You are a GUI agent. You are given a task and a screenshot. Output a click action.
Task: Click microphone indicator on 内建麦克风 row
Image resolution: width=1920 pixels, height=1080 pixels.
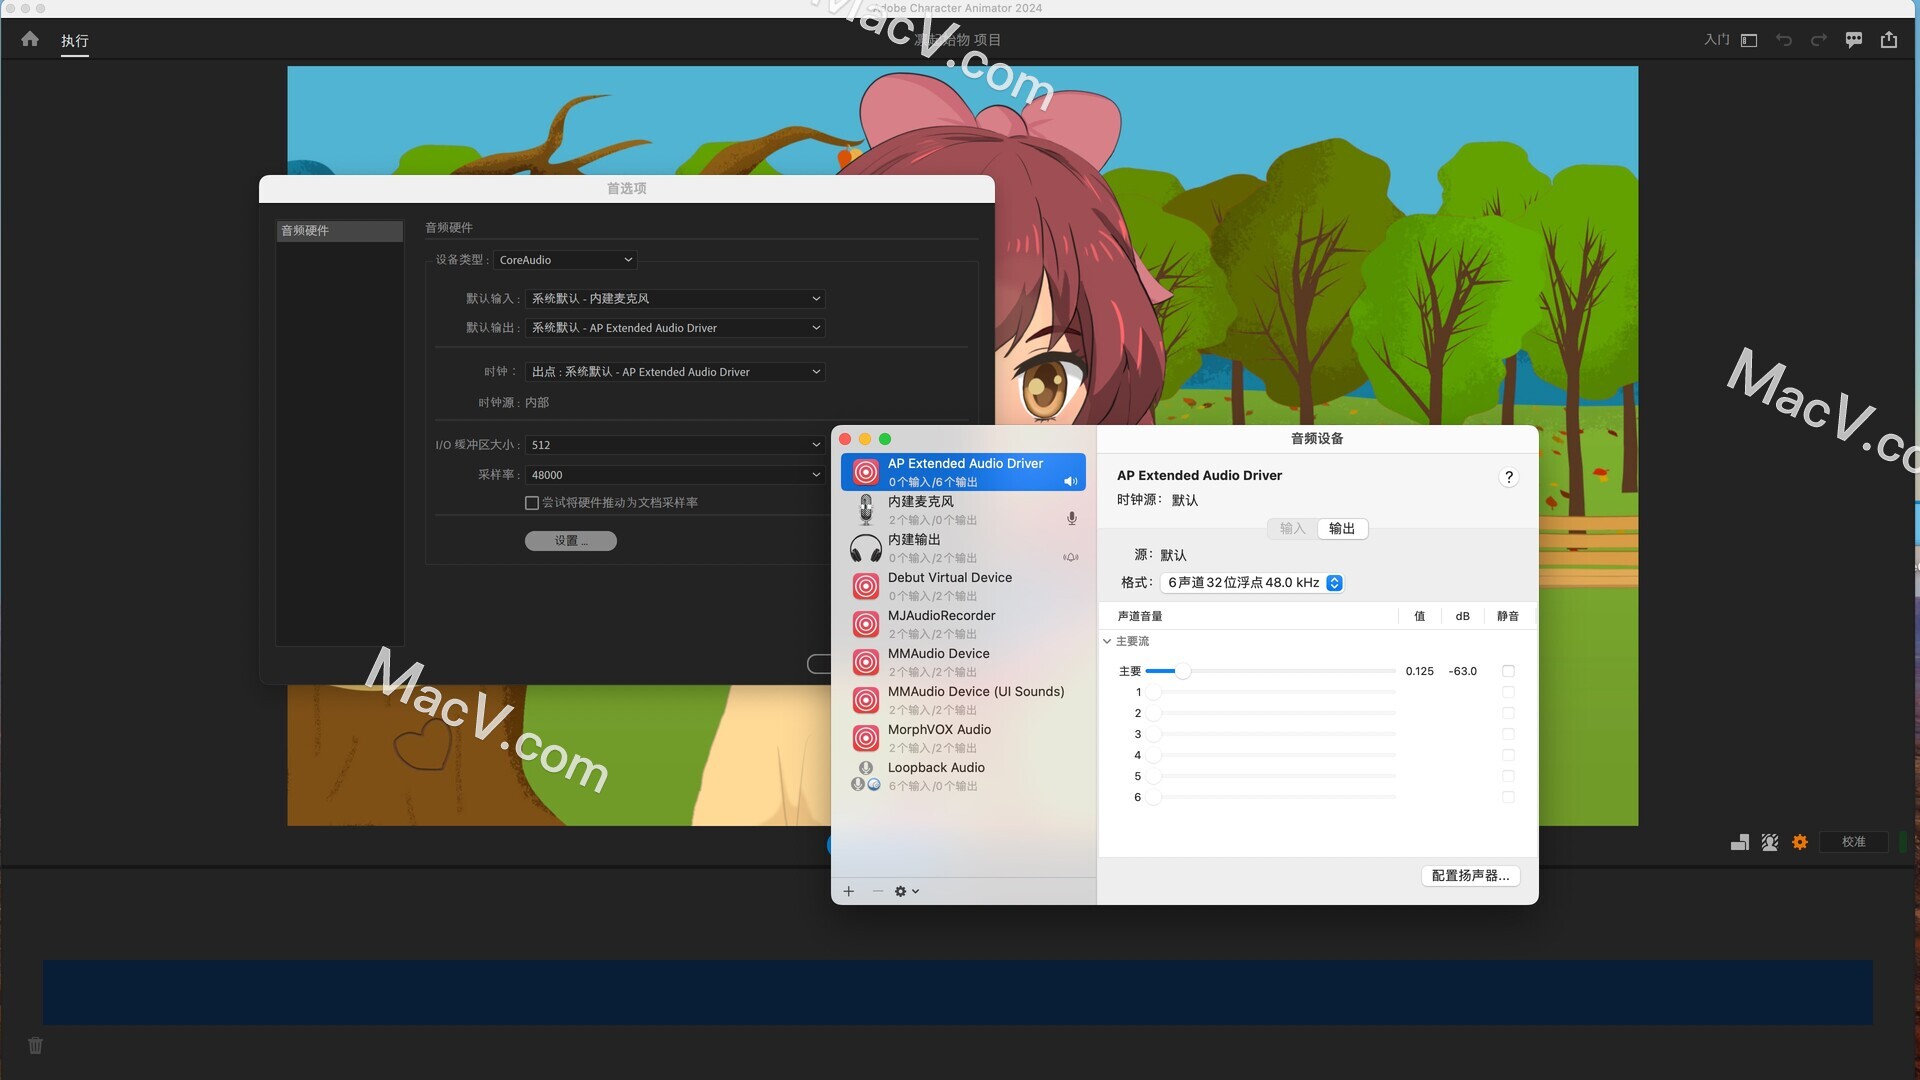click(1072, 519)
